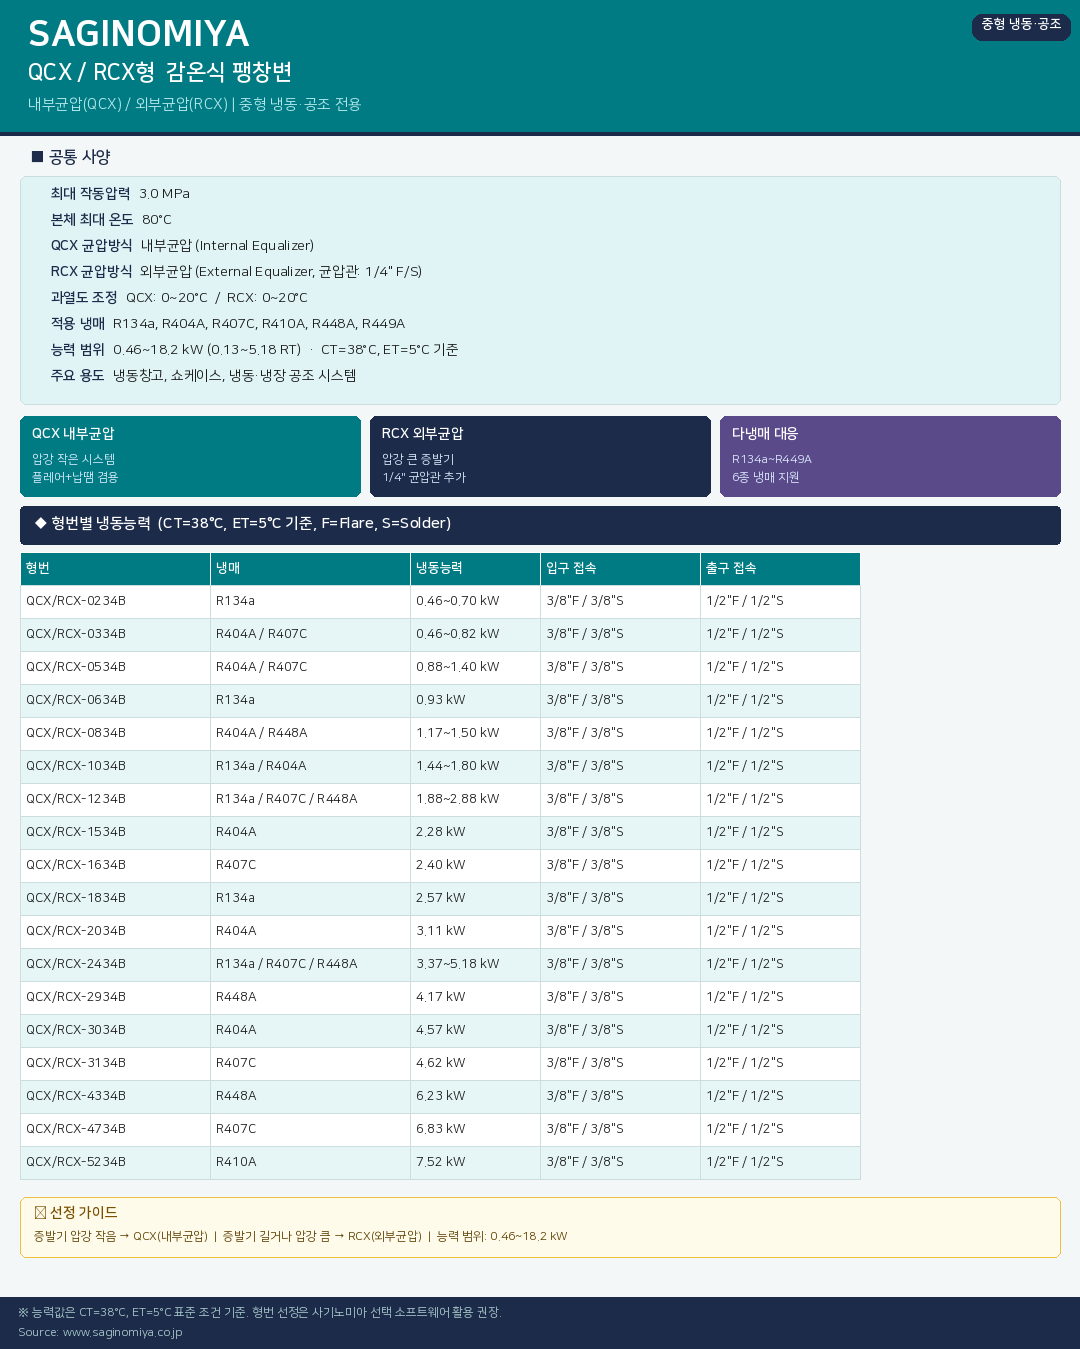The height and width of the screenshot is (1349, 1080).
Task: Click the 최대 작동압력 3.0 MPa line
Action: [x=120, y=194]
